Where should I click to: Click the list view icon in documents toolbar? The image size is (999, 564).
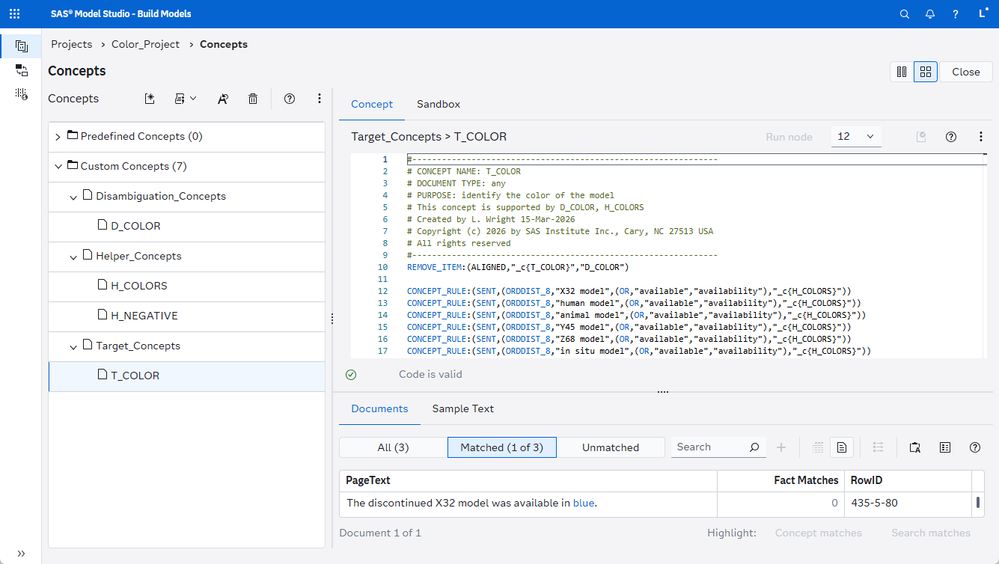point(878,447)
